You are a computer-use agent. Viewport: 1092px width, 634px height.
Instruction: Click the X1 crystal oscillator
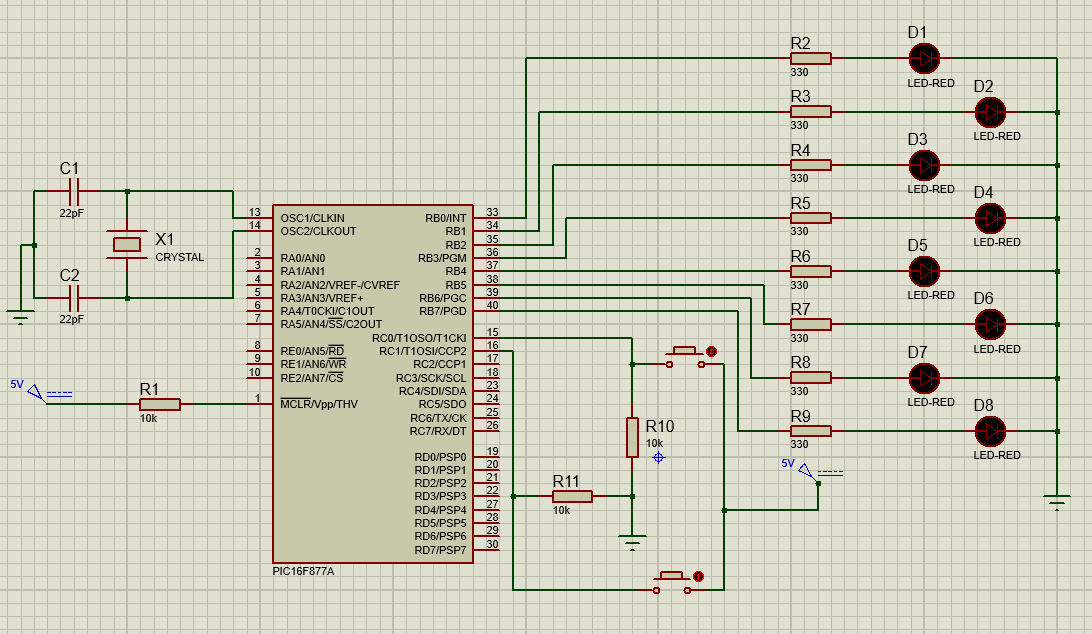point(128,243)
